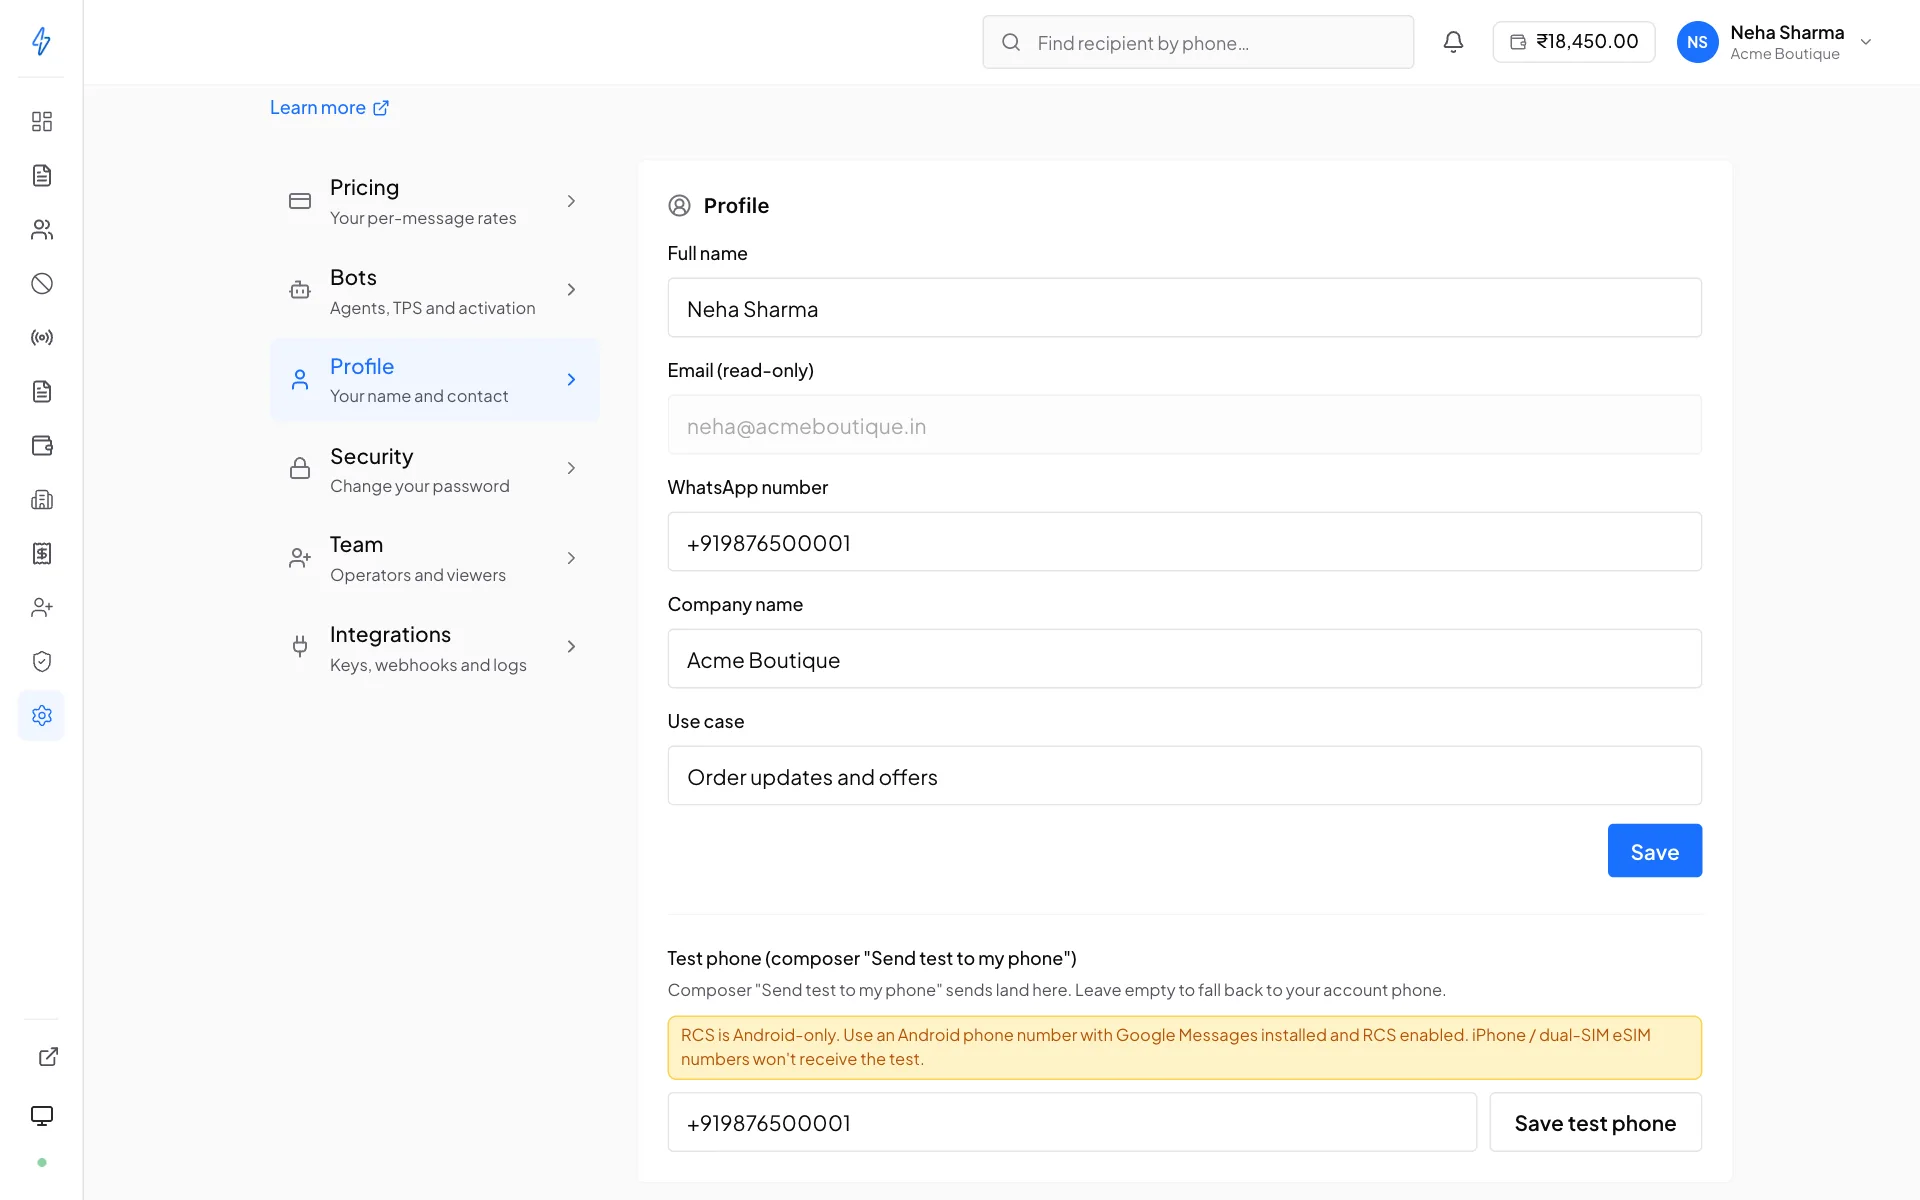Click the monitor icon in sidebar bottom
The image size is (1920, 1200).
tap(41, 1116)
